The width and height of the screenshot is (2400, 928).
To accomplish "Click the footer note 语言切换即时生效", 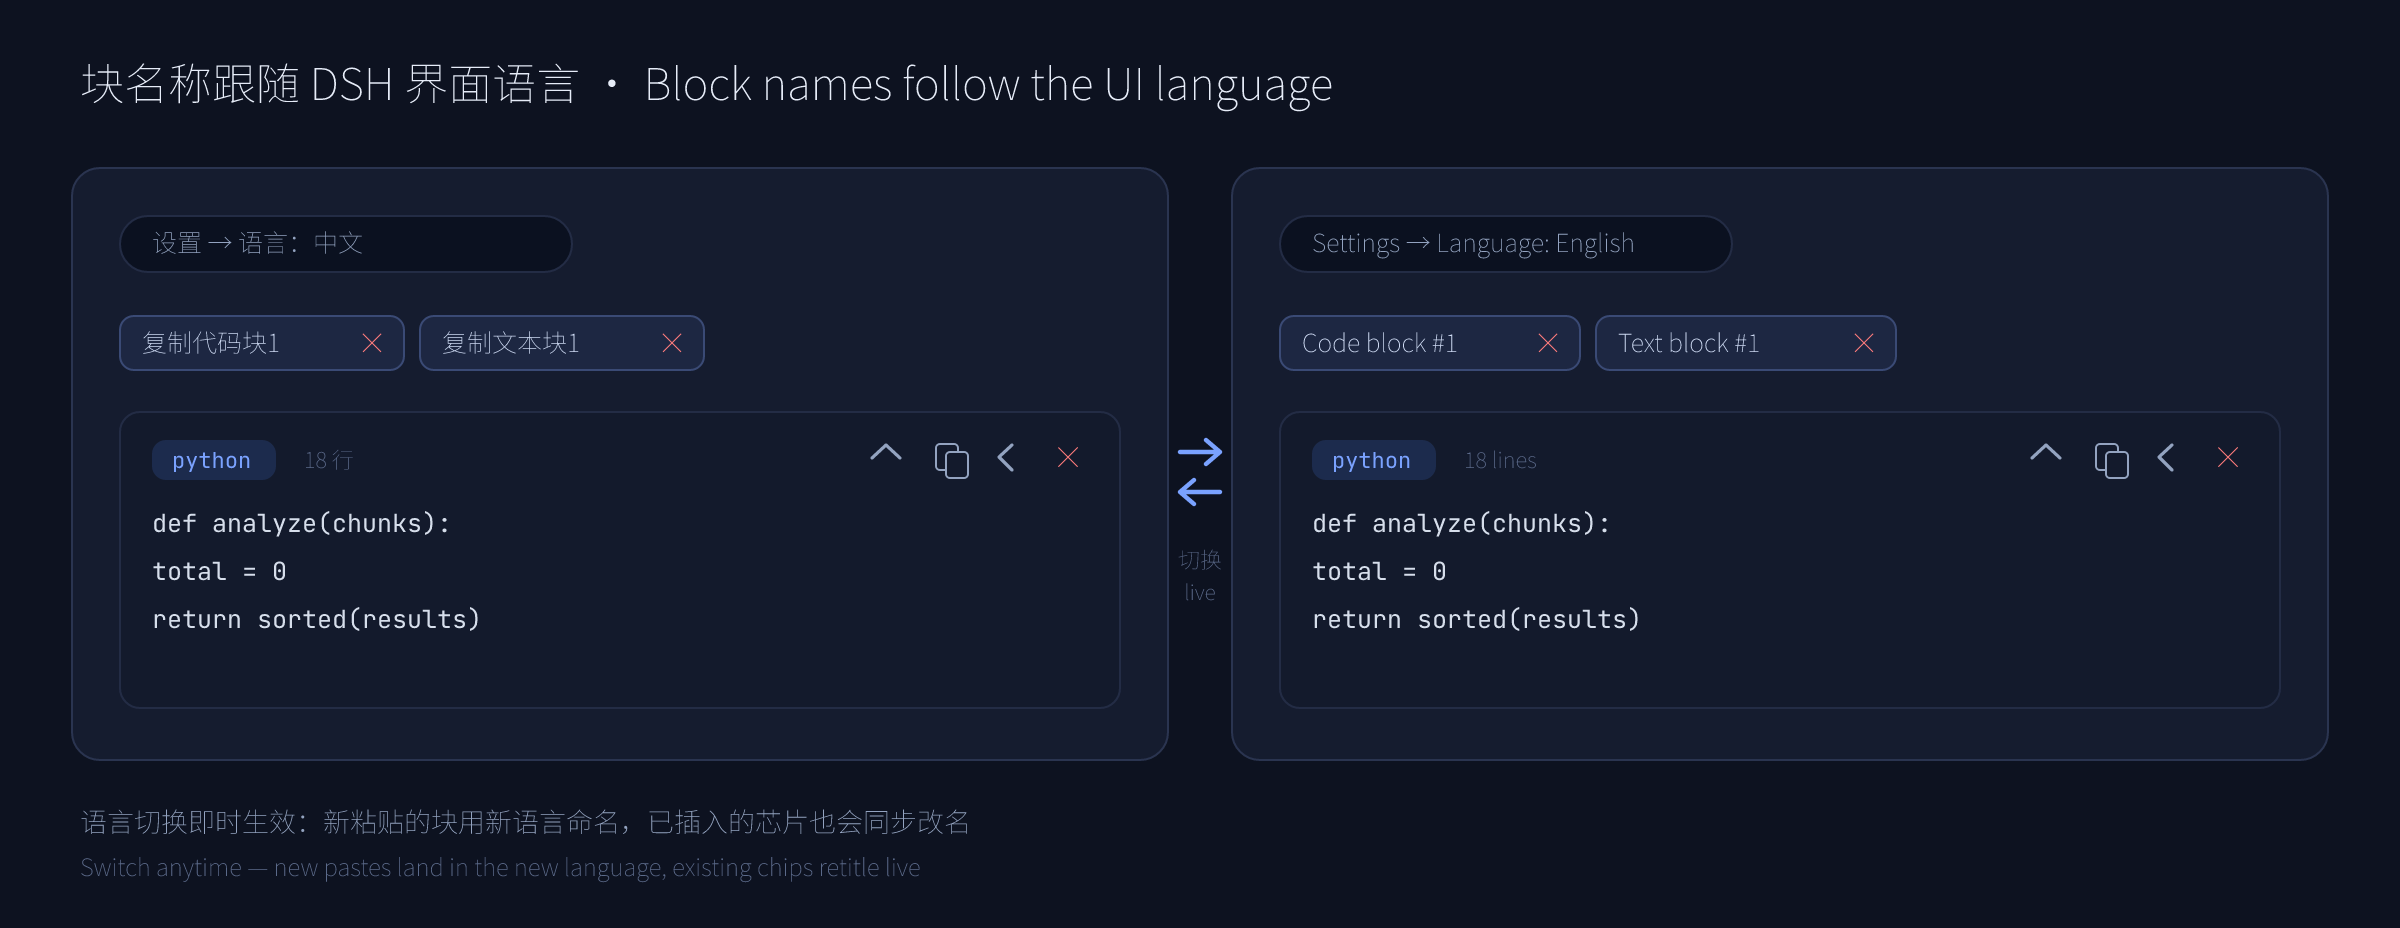I will 525,822.
